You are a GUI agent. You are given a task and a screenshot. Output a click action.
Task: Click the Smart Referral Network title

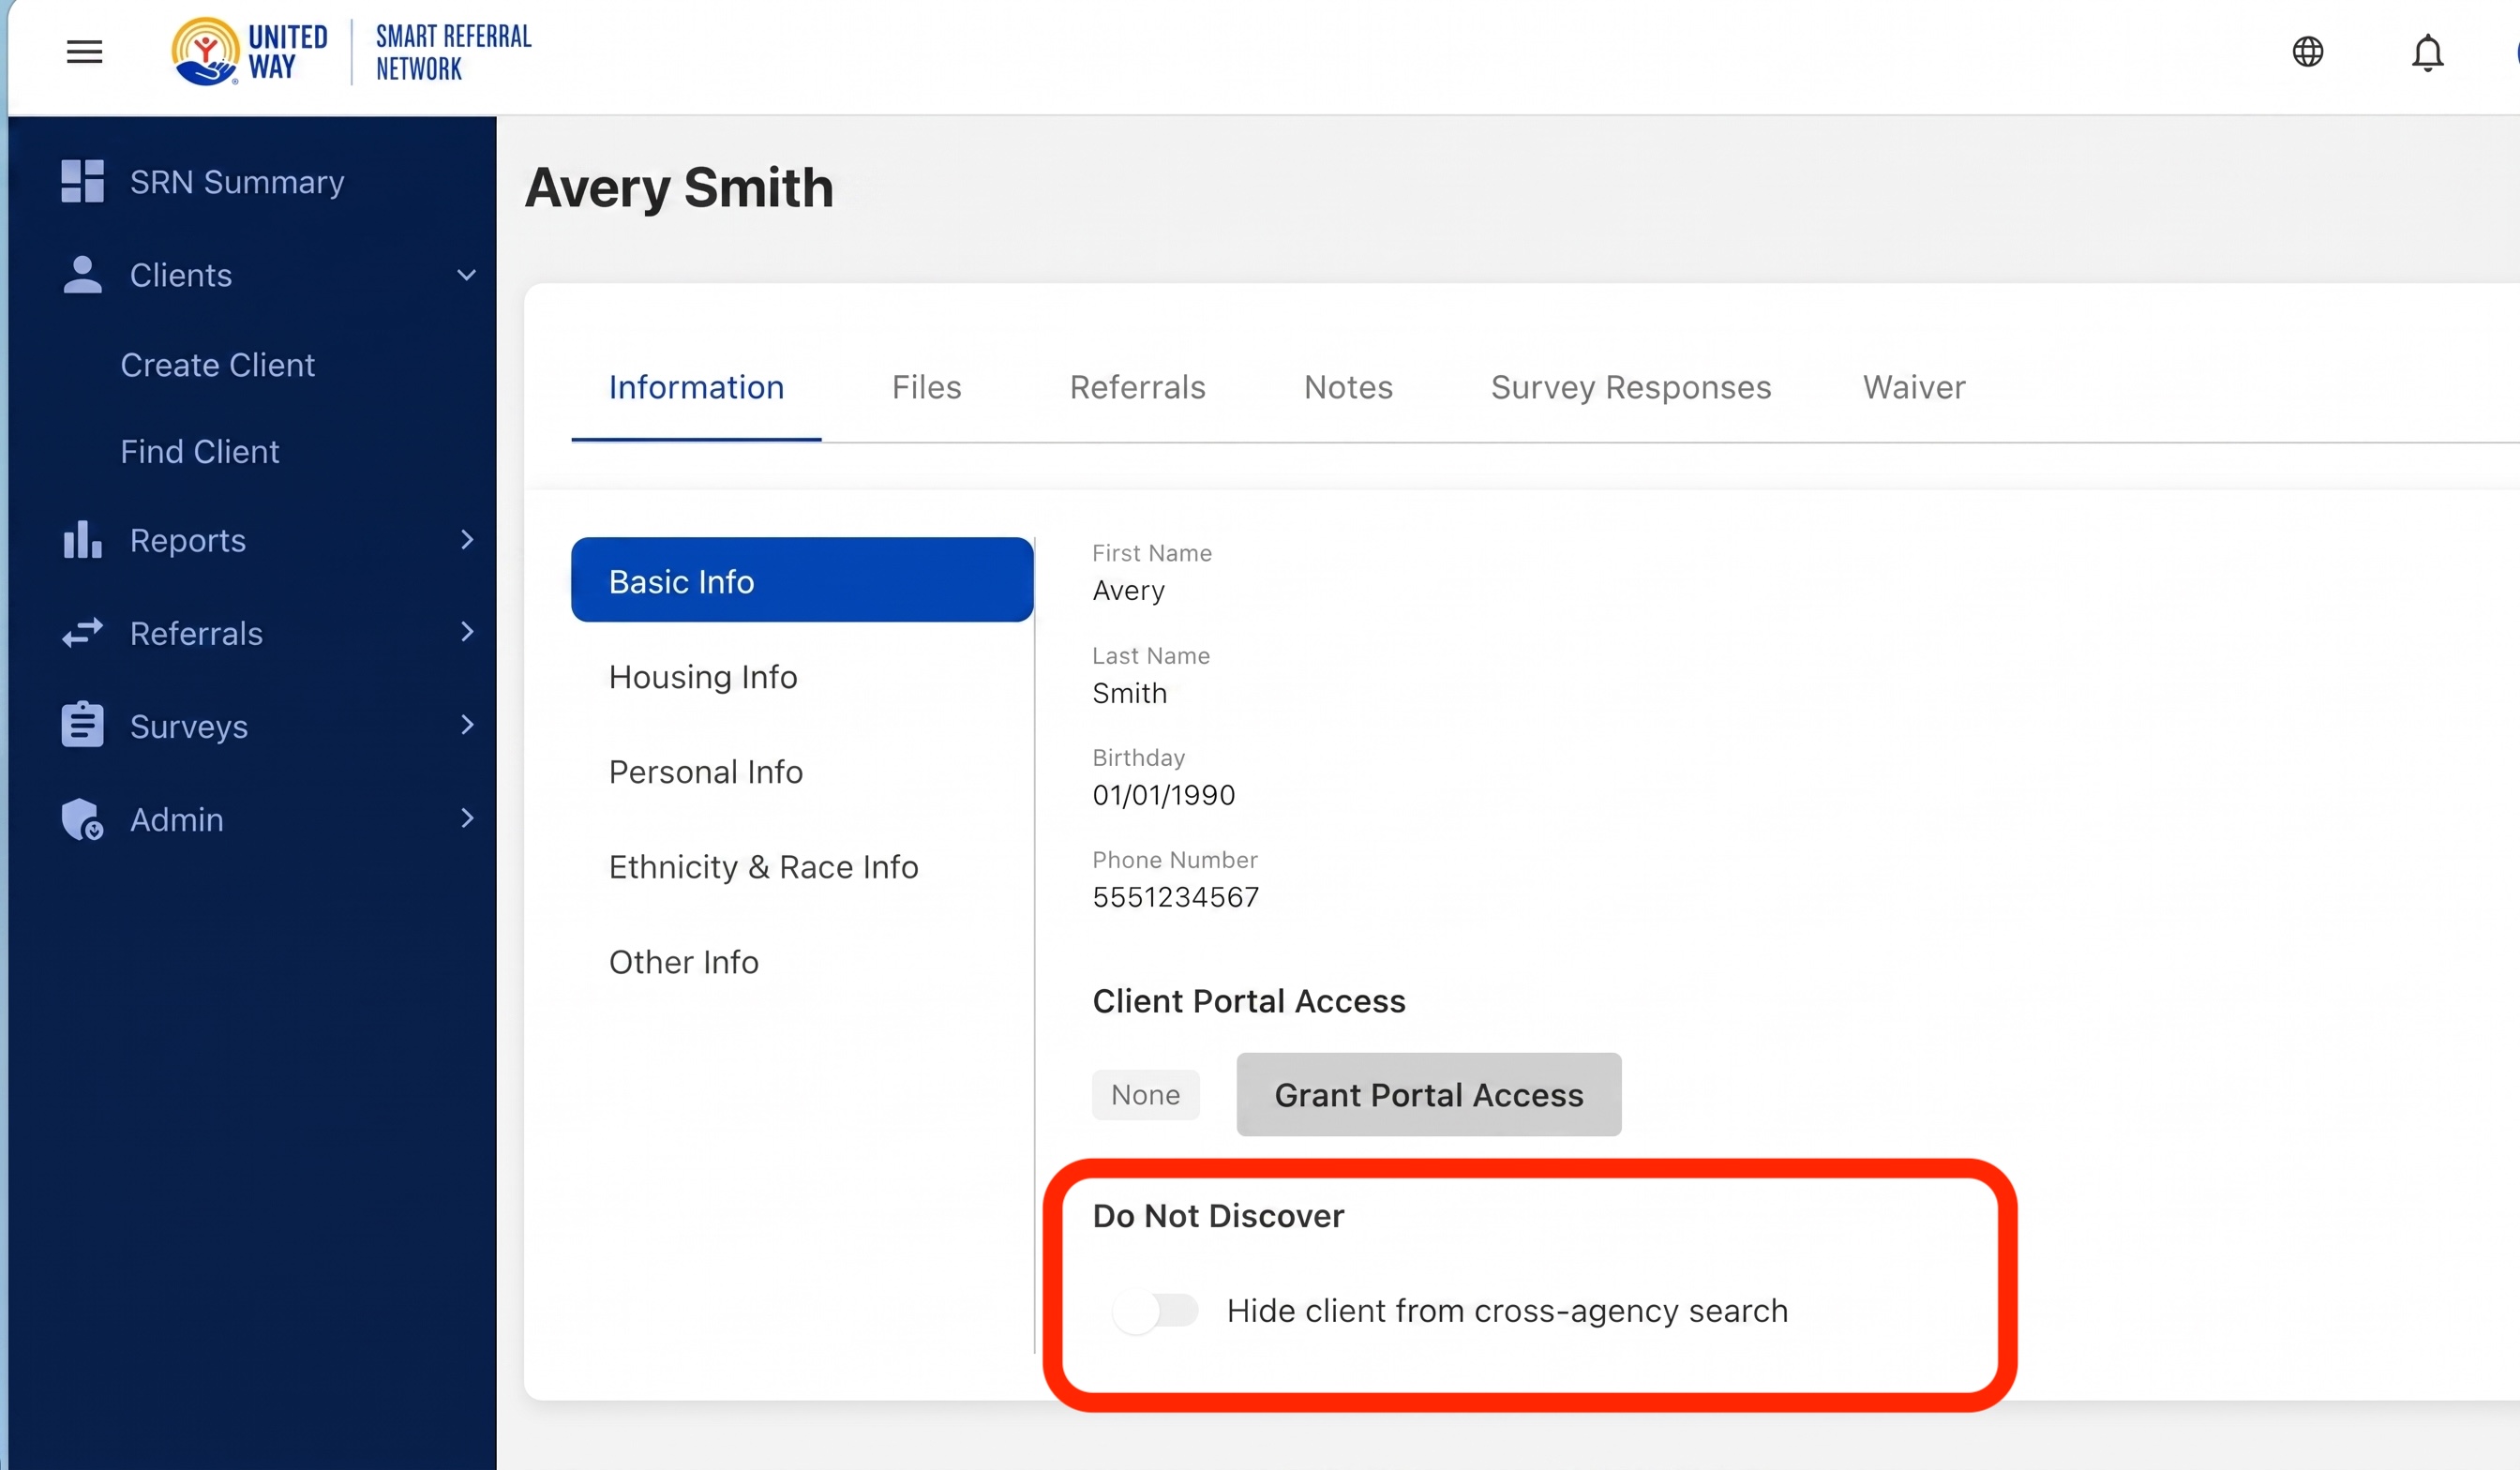[x=453, y=52]
